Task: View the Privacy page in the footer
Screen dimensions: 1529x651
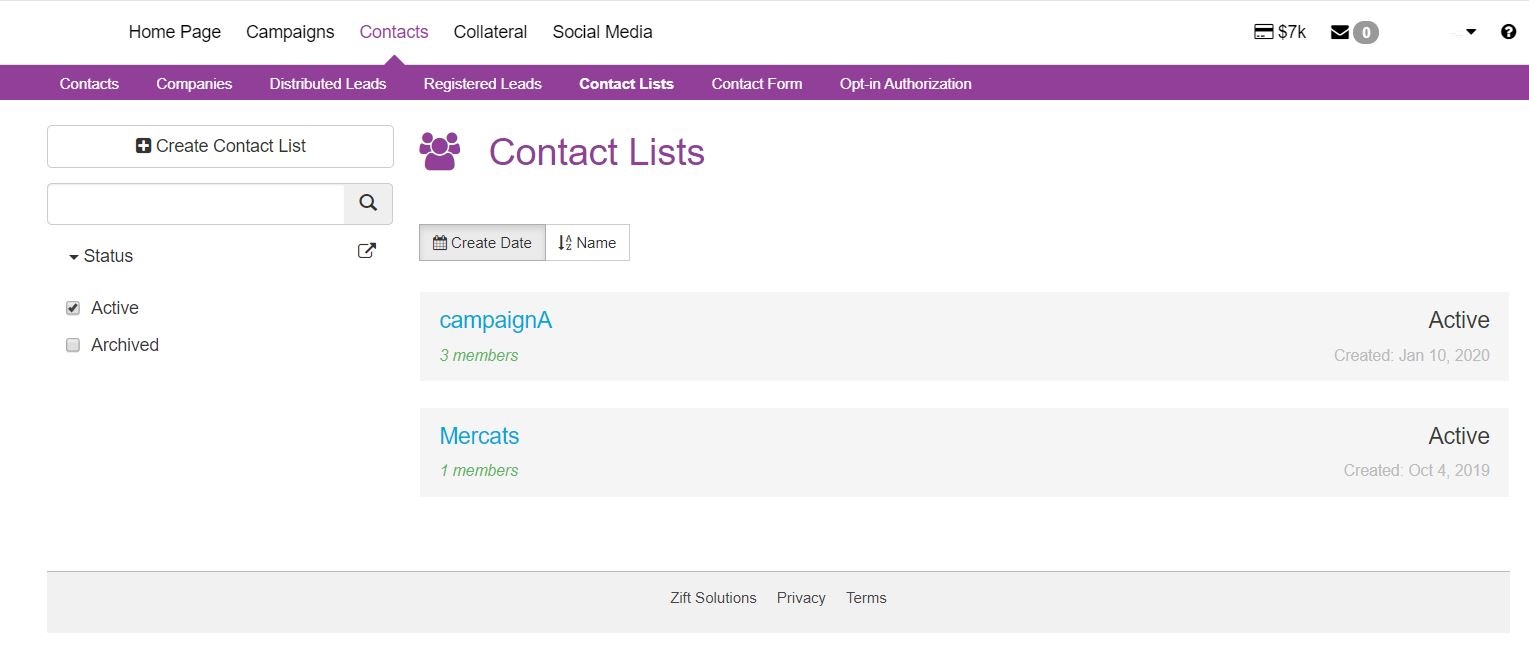Action: point(800,597)
